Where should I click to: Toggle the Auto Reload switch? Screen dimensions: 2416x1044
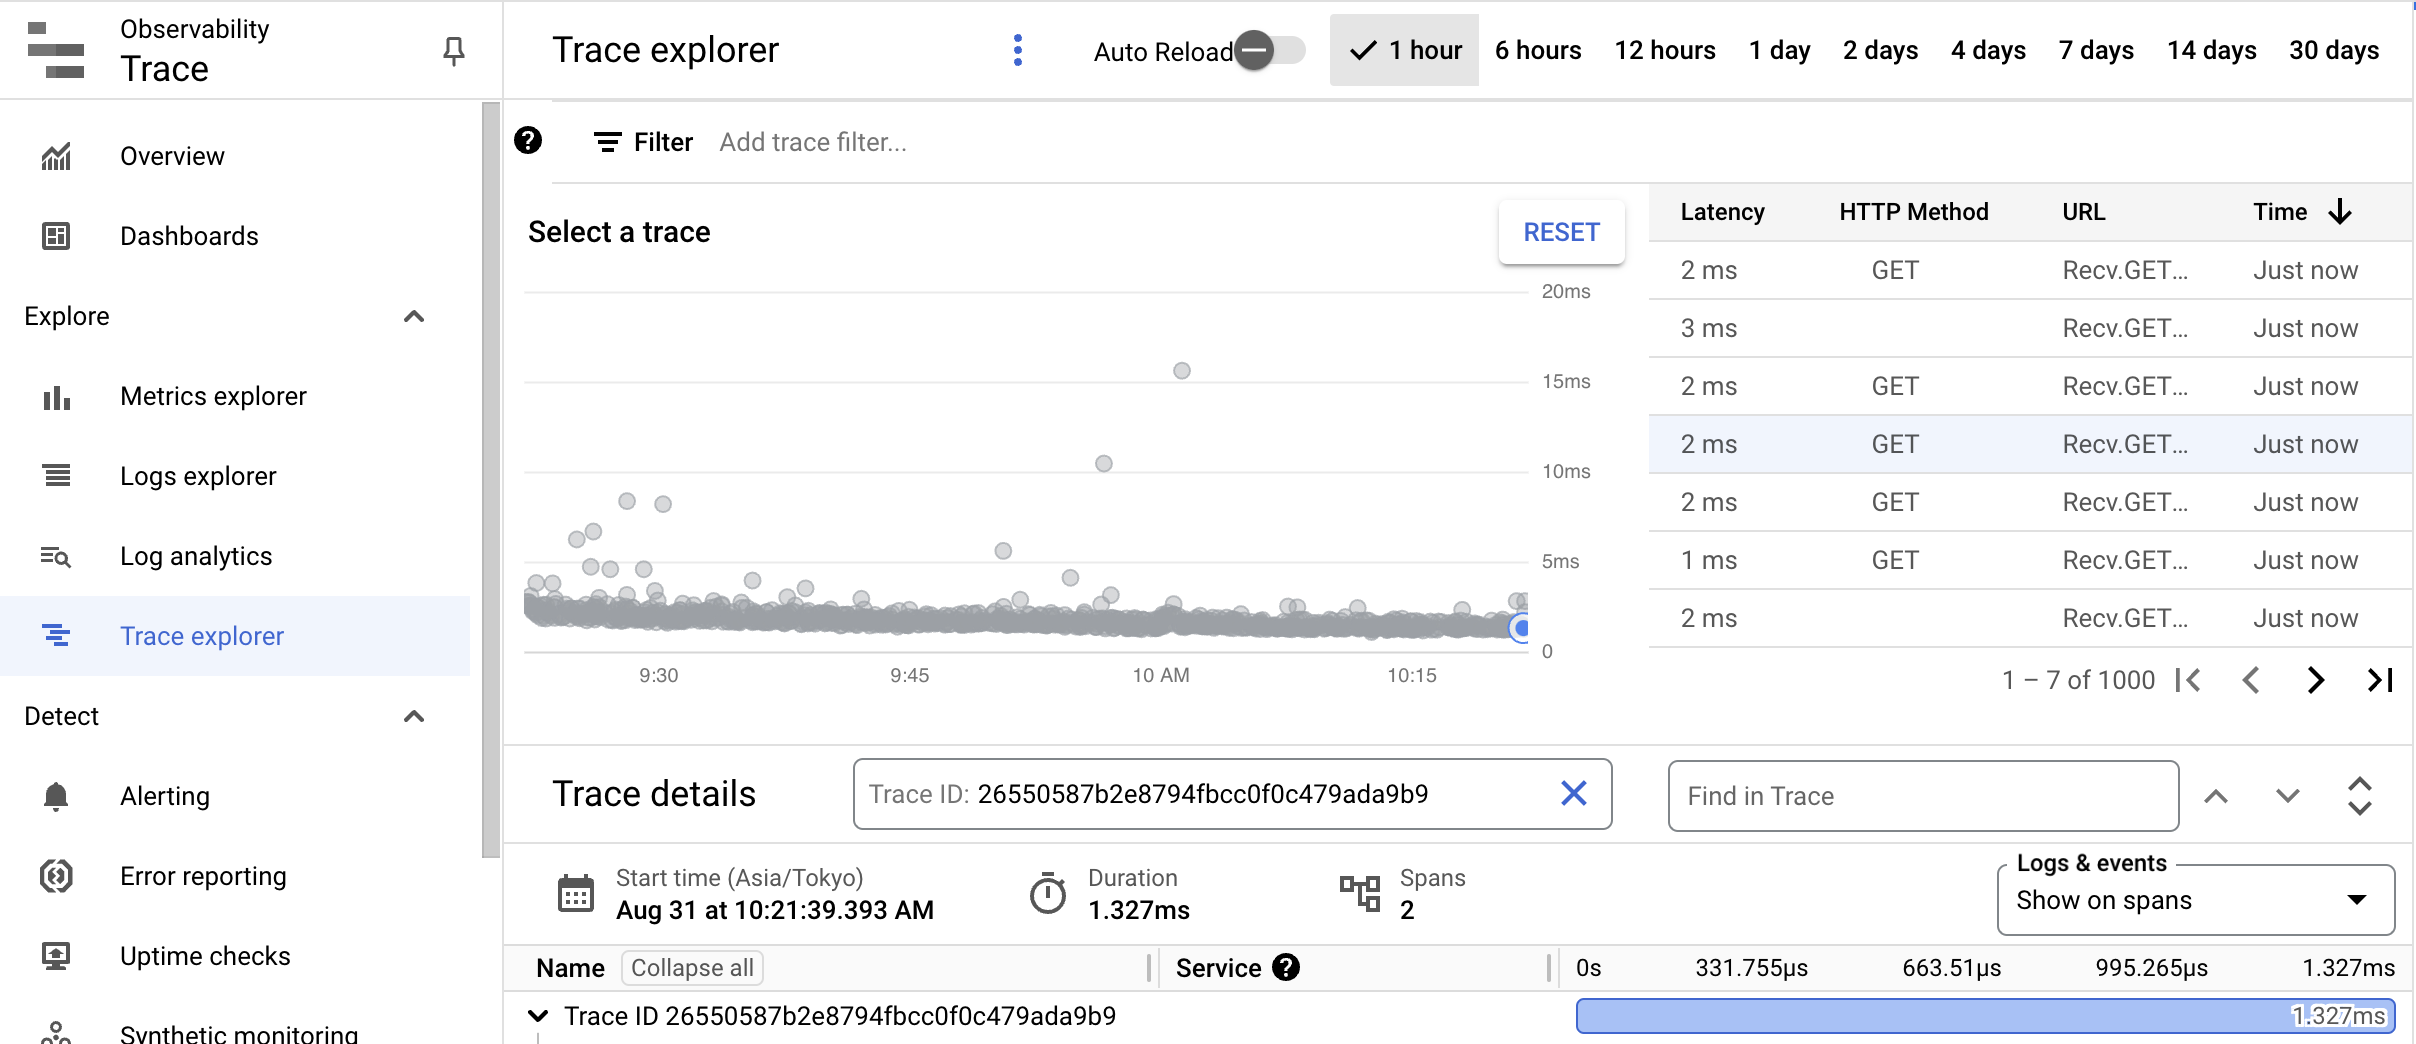[x=1269, y=50]
